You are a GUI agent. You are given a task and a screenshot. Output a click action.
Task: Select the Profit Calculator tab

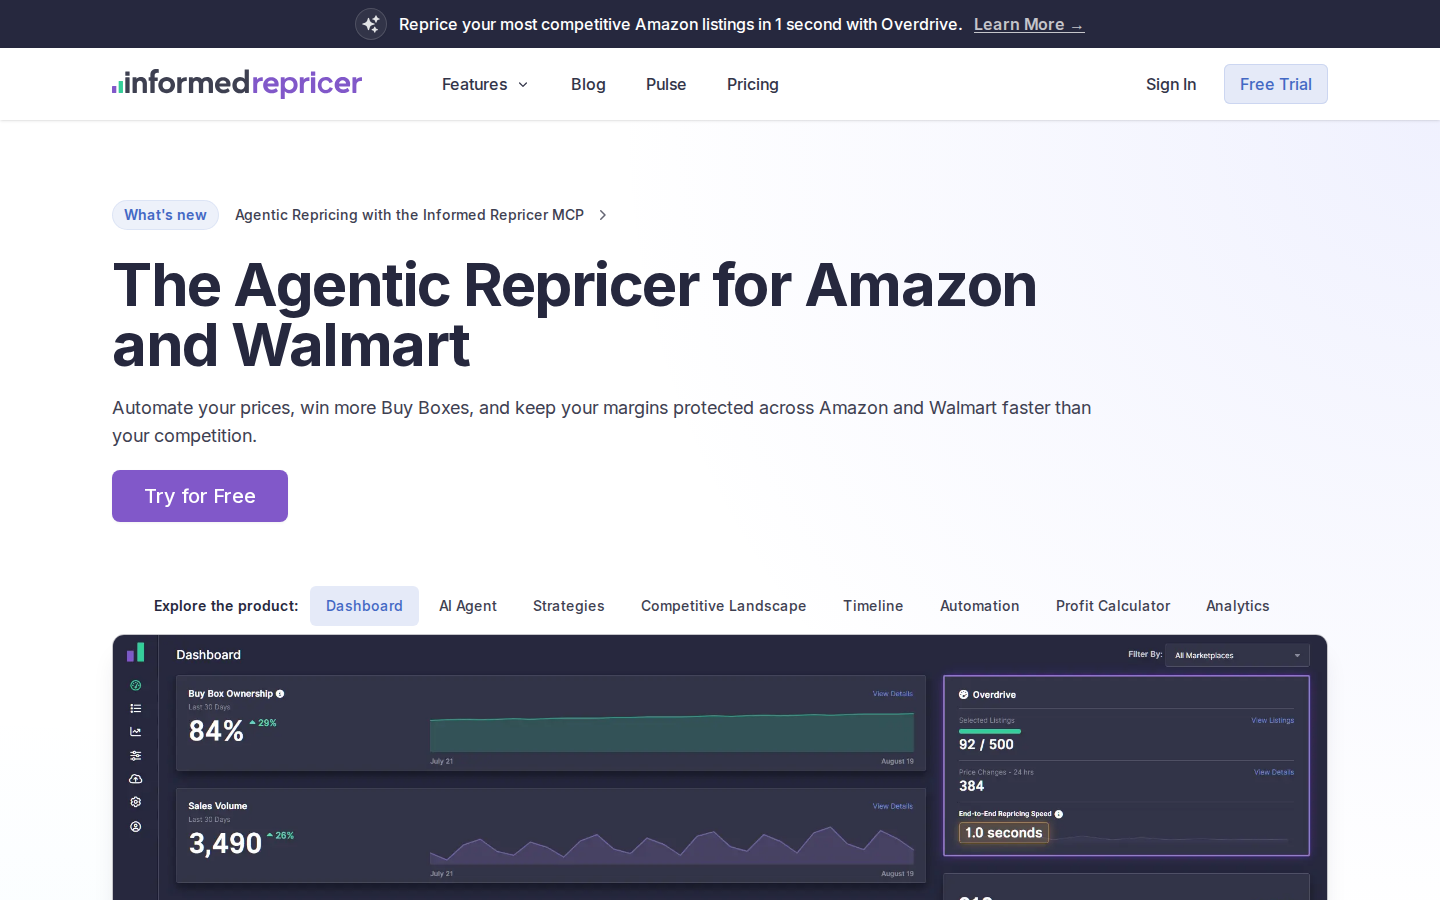(x=1113, y=606)
